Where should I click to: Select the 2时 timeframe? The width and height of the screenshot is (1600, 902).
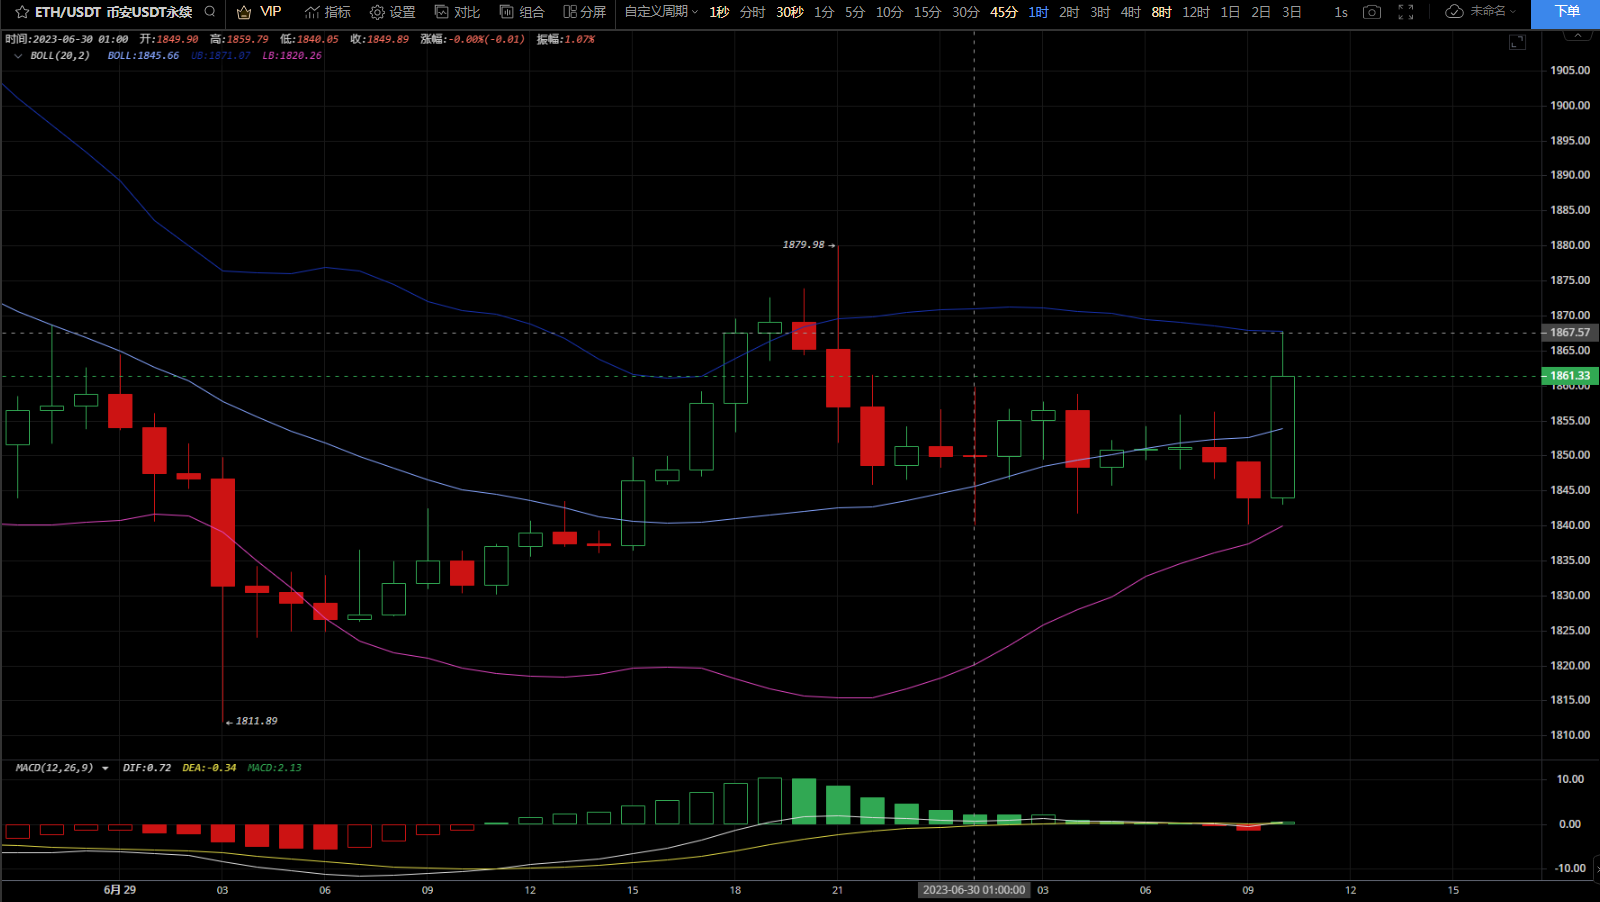click(x=1069, y=12)
